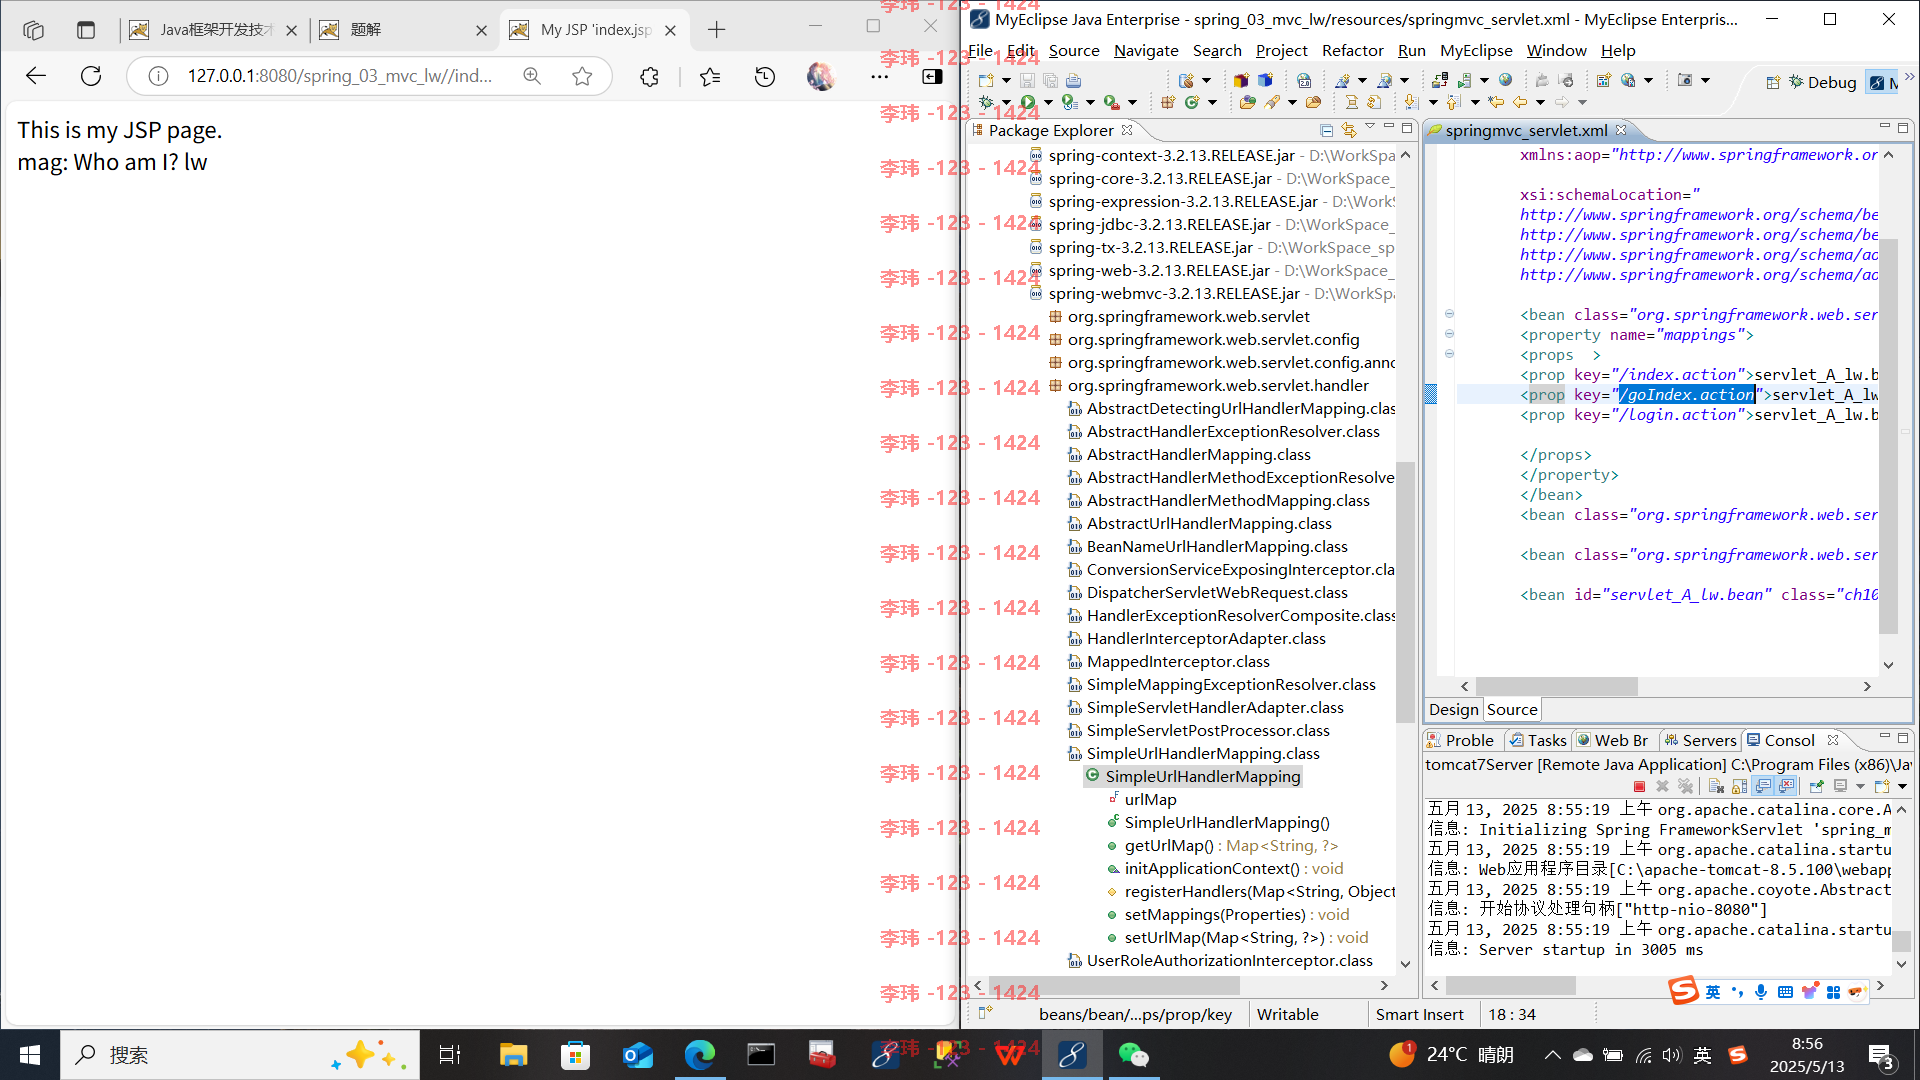Image resolution: width=1920 pixels, height=1080 pixels.
Task: Open the Window menu
Action: coord(1556,50)
